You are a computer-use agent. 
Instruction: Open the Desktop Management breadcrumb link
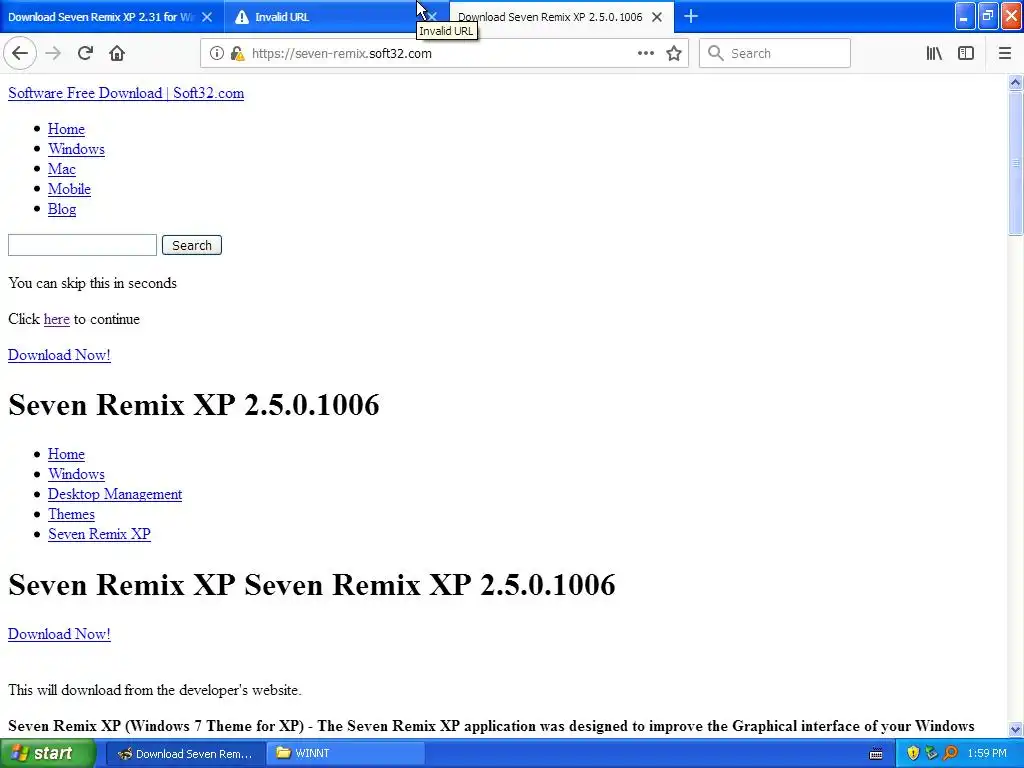[x=115, y=494]
